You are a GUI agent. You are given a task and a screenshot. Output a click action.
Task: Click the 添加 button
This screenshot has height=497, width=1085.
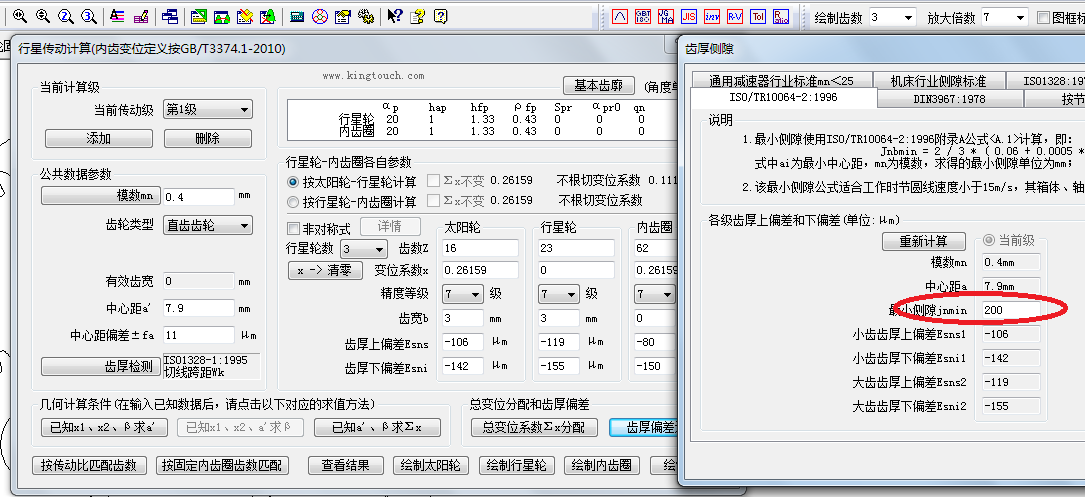(x=99, y=138)
